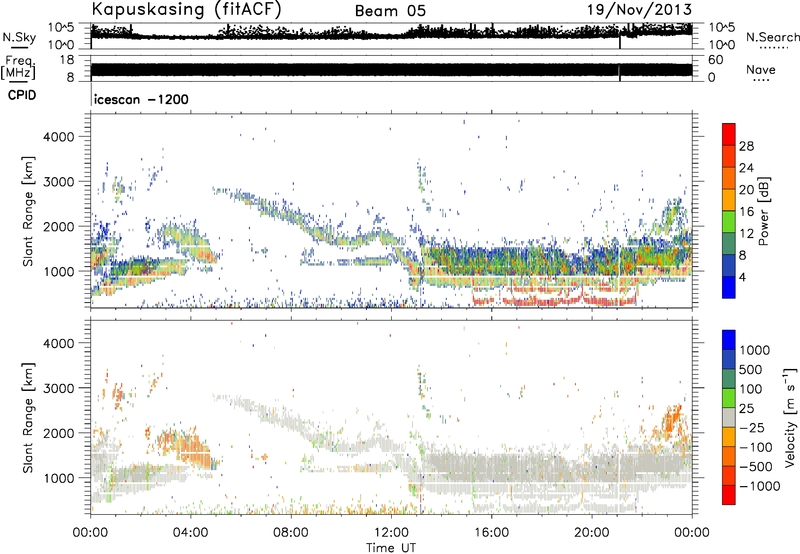
Task: Click the blue top of velocity colorbar
Action: click(x=729, y=340)
